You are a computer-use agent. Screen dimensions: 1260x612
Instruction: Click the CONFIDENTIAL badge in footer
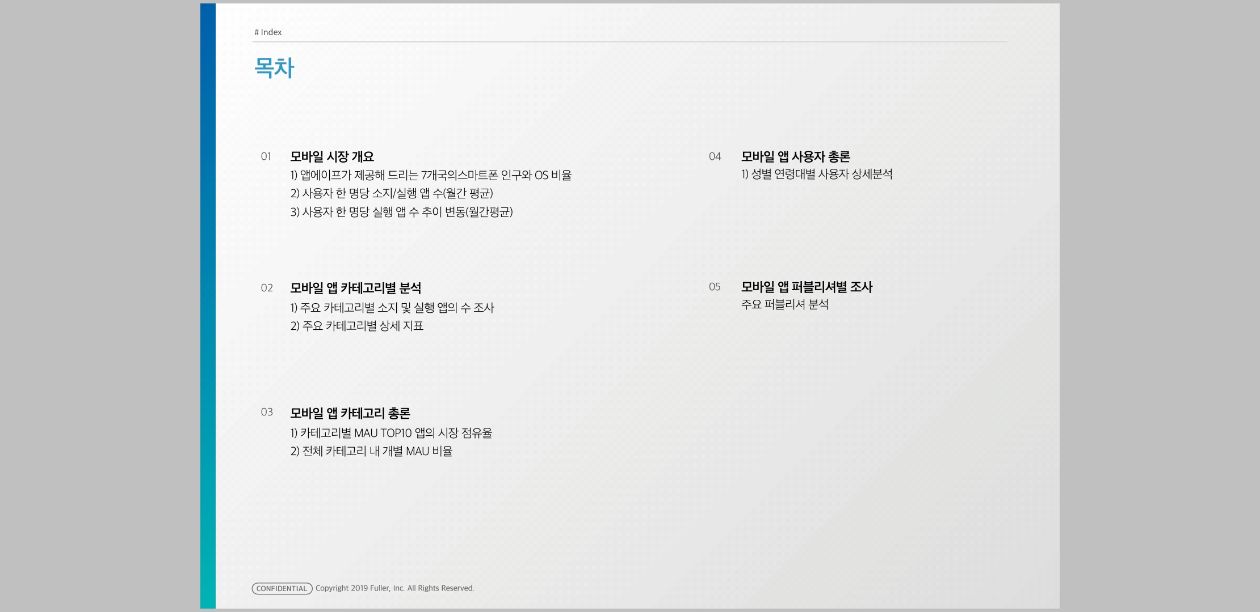click(x=282, y=588)
